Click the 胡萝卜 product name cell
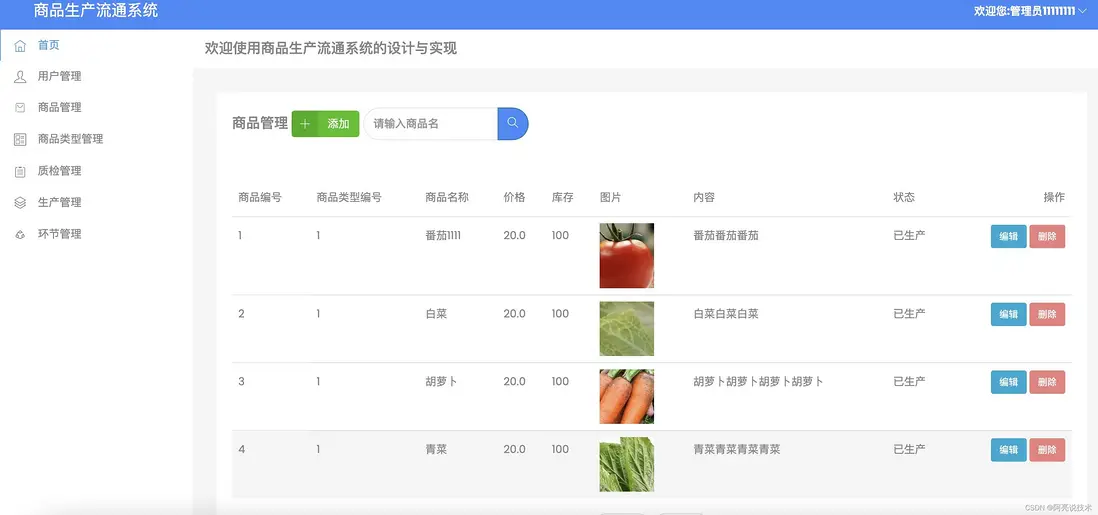The width and height of the screenshot is (1098, 515). click(441, 381)
